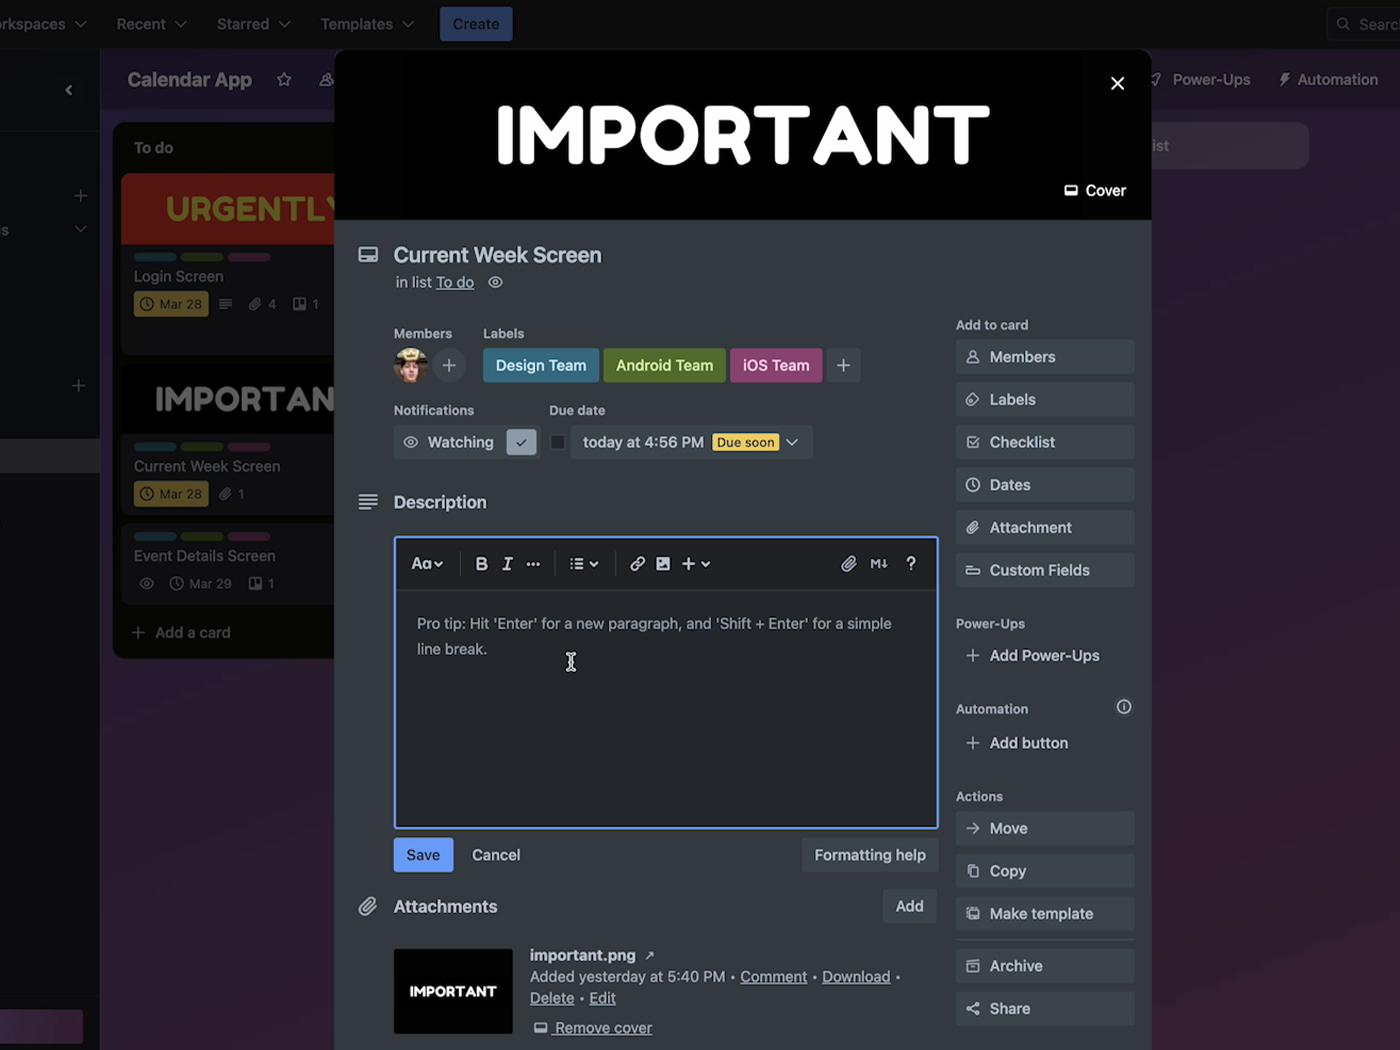Open Formatting help
The width and height of the screenshot is (1400, 1050).
pyautogui.click(x=870, y=855)
